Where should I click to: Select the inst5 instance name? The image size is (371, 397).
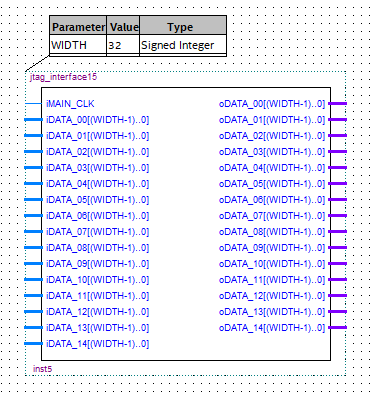[42, 369]
